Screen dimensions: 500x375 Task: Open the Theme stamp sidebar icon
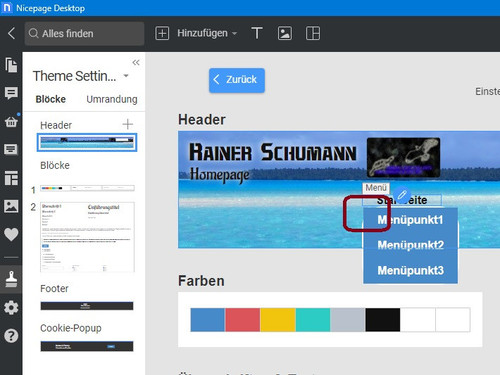(11, 279)
